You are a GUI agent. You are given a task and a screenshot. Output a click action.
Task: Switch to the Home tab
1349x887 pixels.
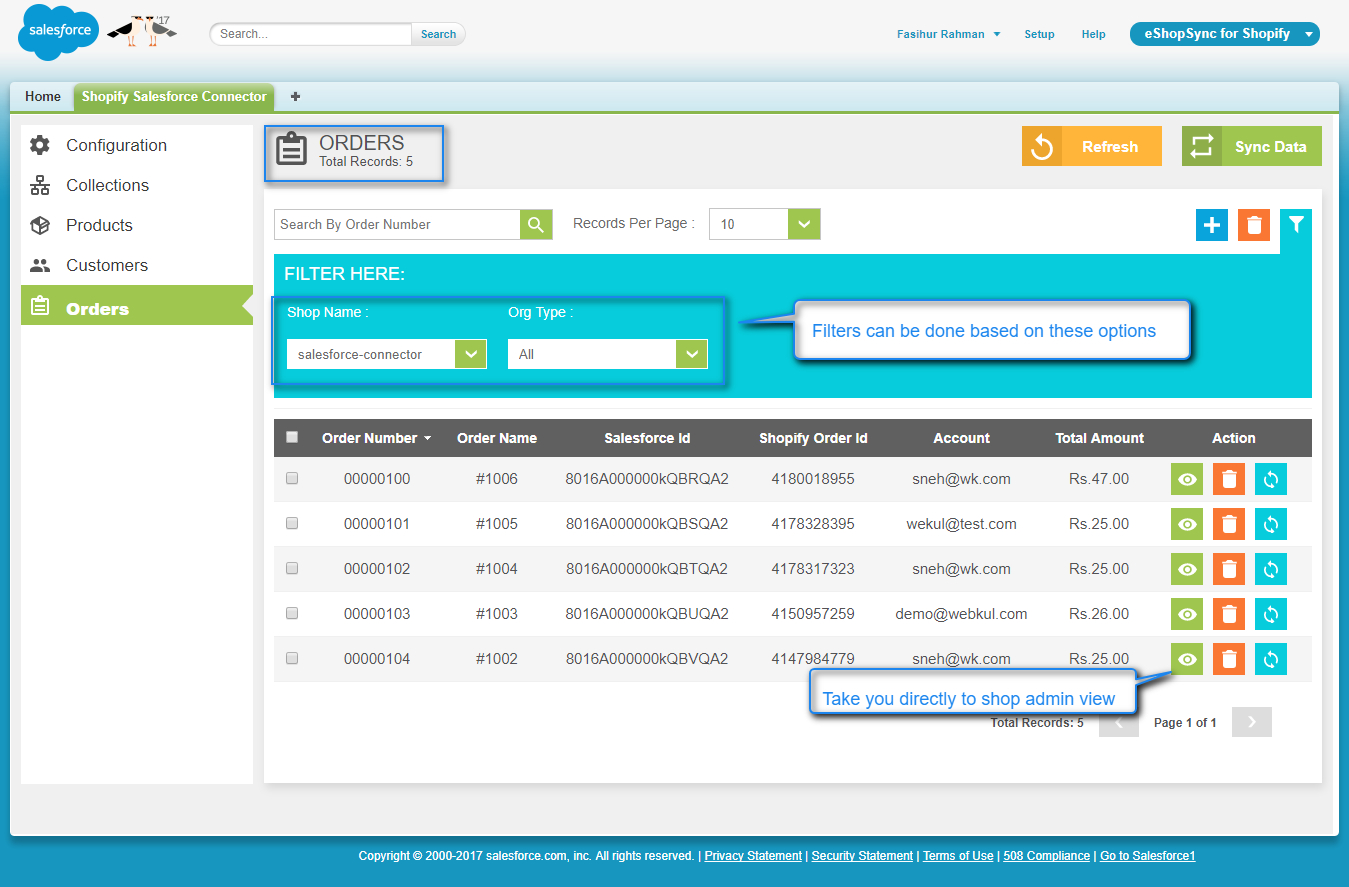(43, 97)
